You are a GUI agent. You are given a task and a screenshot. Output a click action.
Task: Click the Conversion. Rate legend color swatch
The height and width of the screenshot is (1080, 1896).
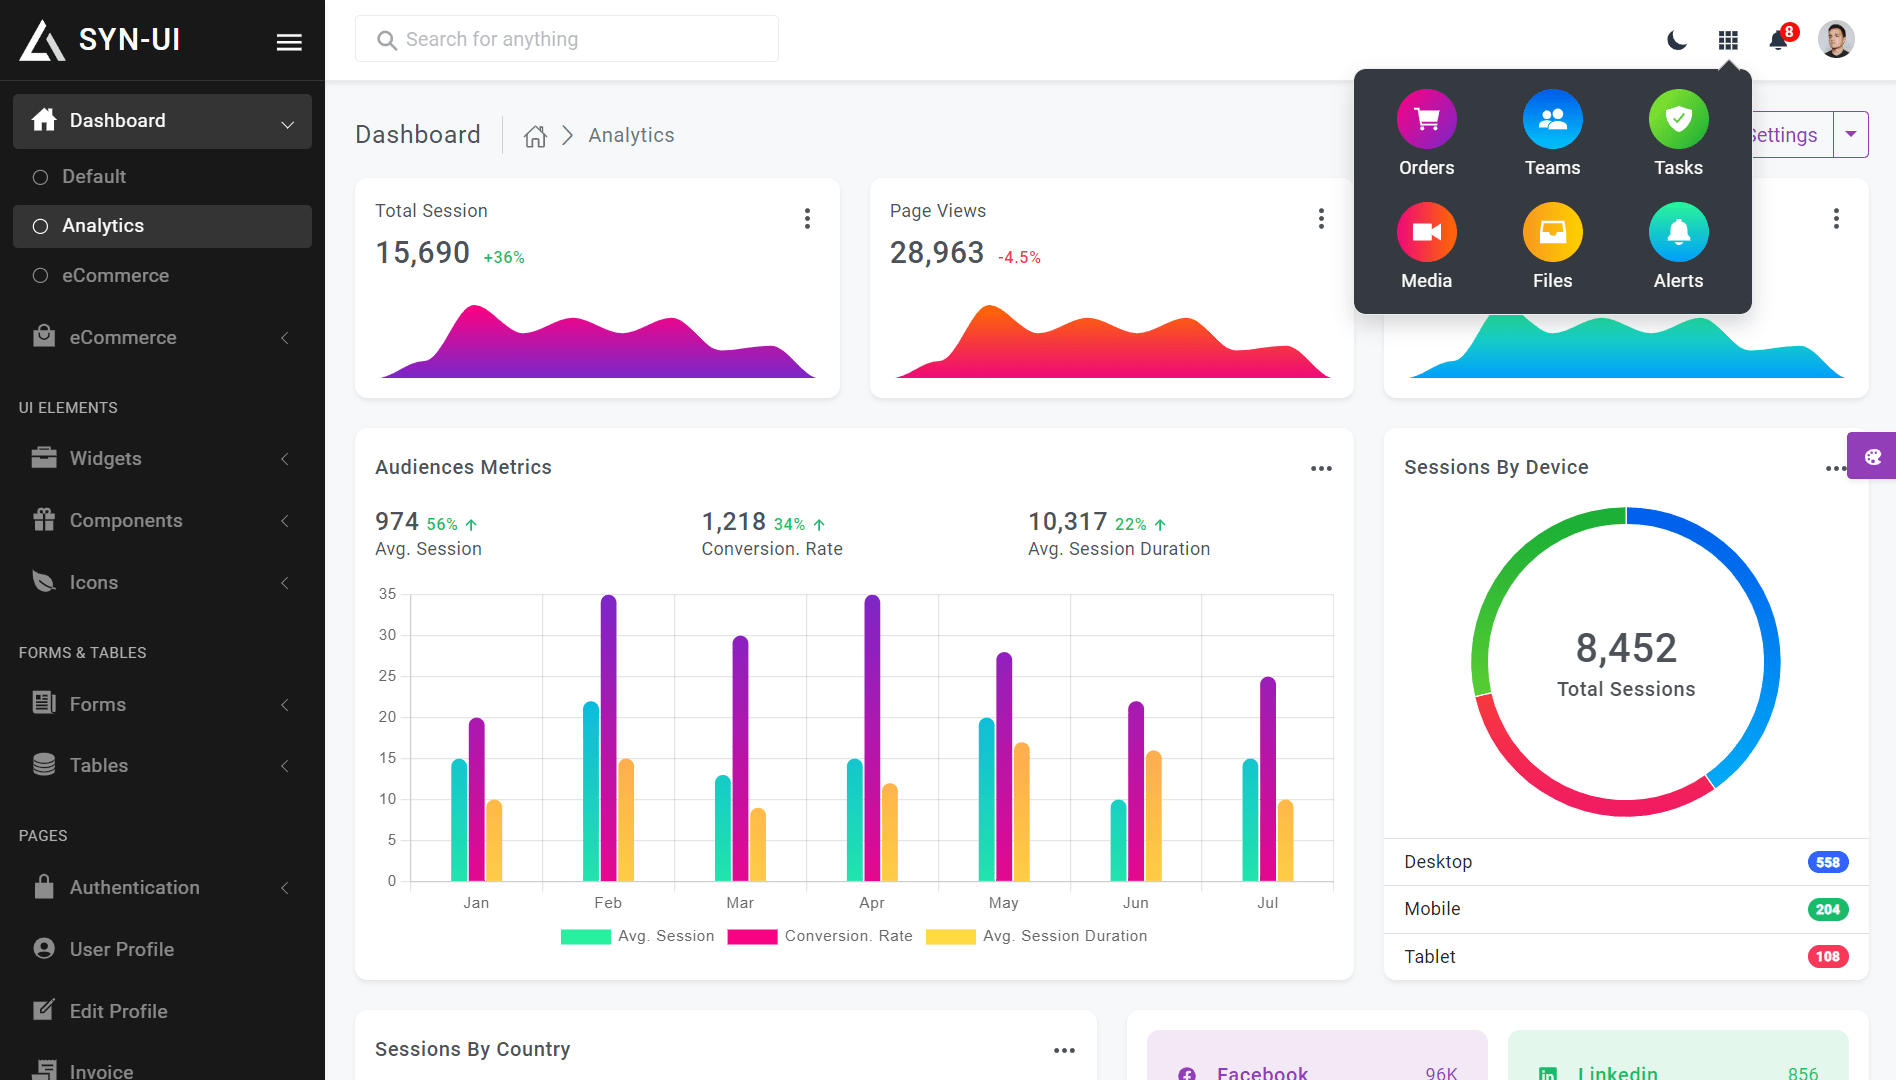[x=752, y=936]
